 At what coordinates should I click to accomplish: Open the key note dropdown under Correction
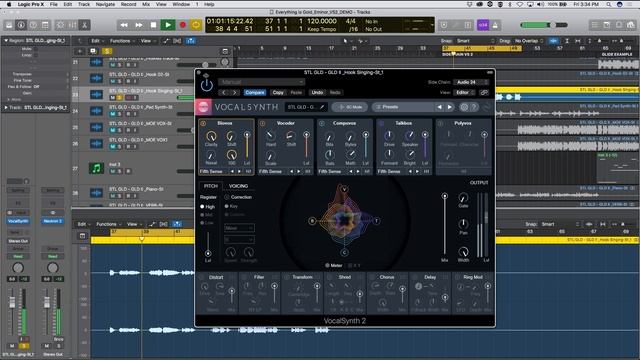tap(239, 239)
